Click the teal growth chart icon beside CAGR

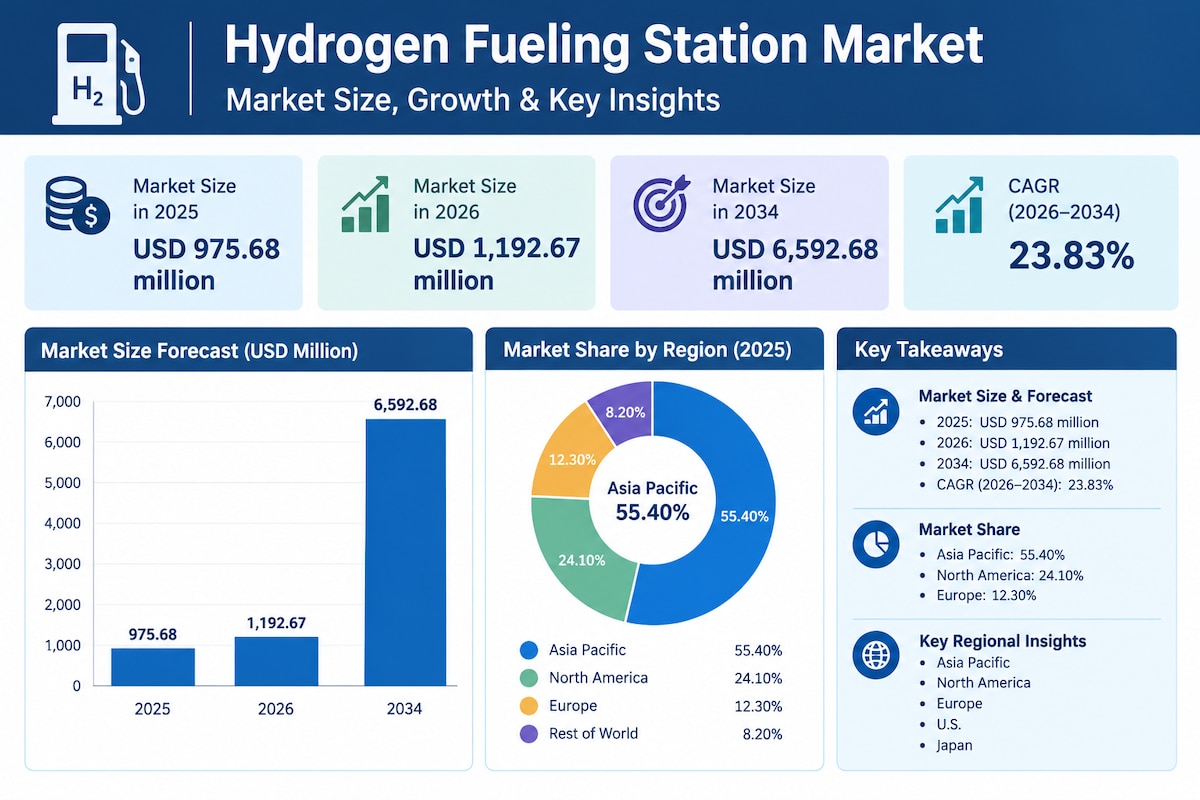click(x=959, y=205)
